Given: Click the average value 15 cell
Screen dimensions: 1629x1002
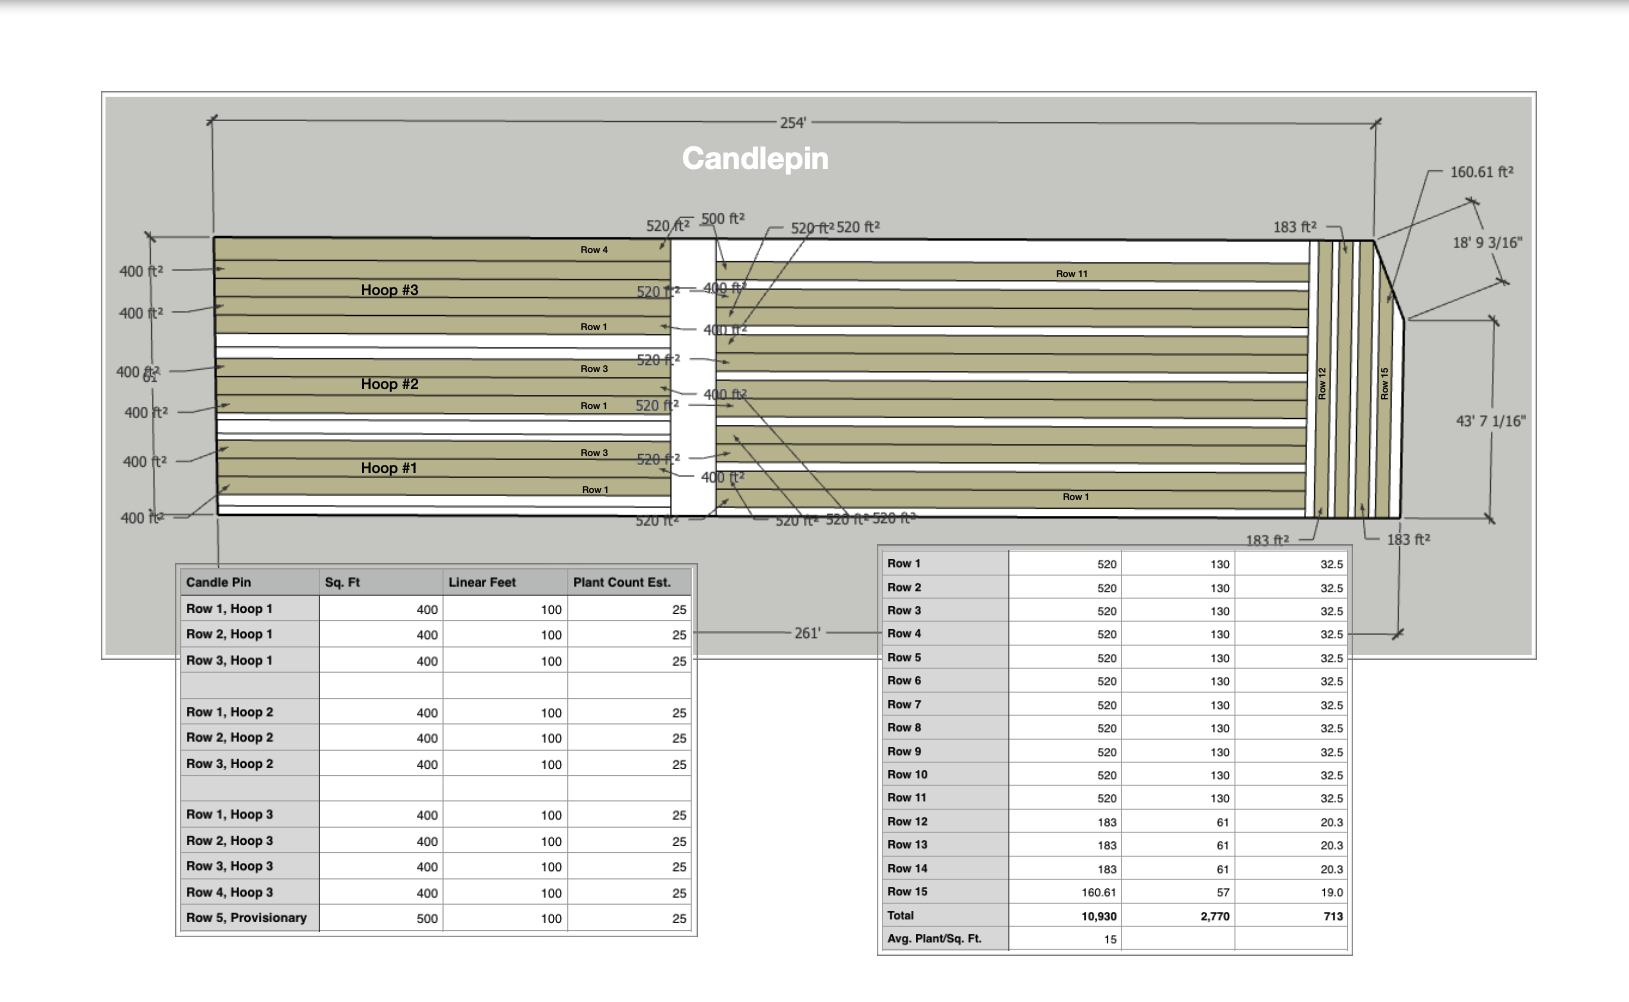Looking at the screenshot, I should pyautogui.click(x=1064, y=939).
